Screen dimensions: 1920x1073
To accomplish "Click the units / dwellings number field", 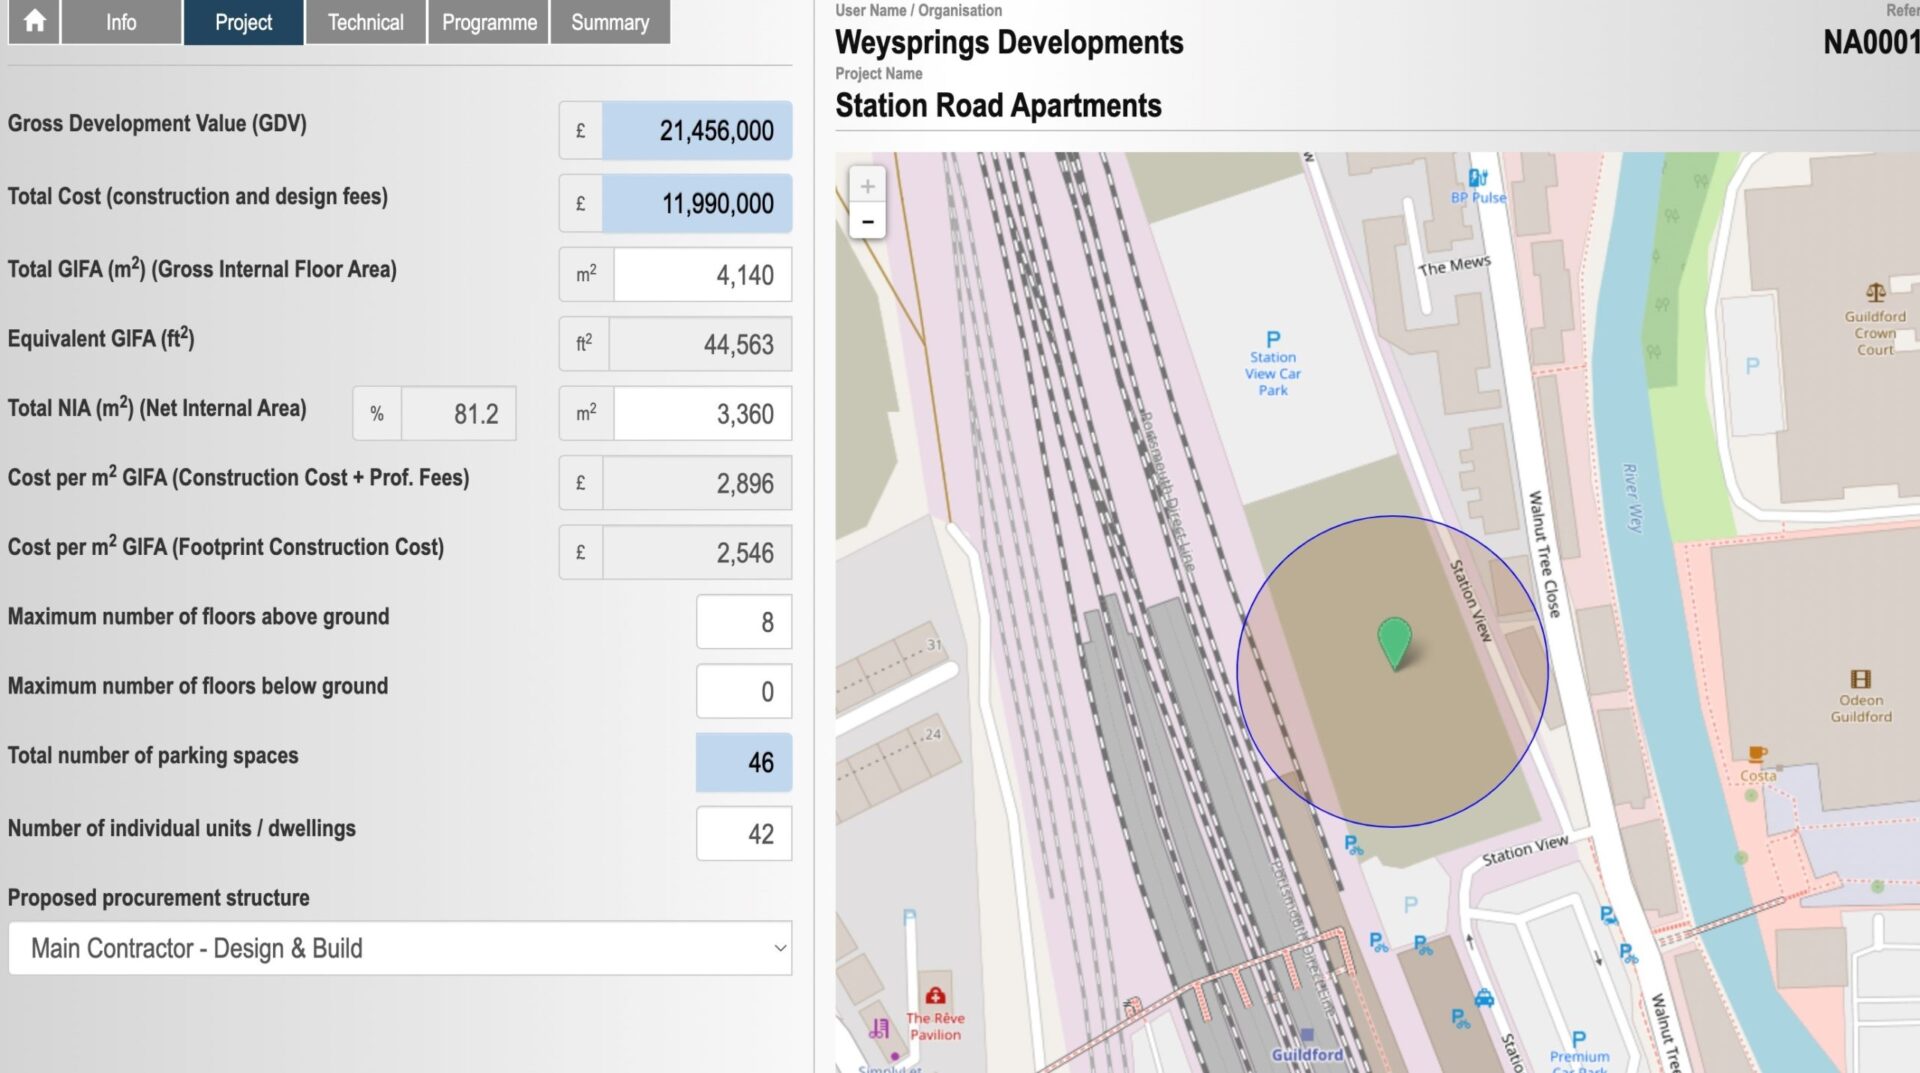I will click(x=743, y=833).
